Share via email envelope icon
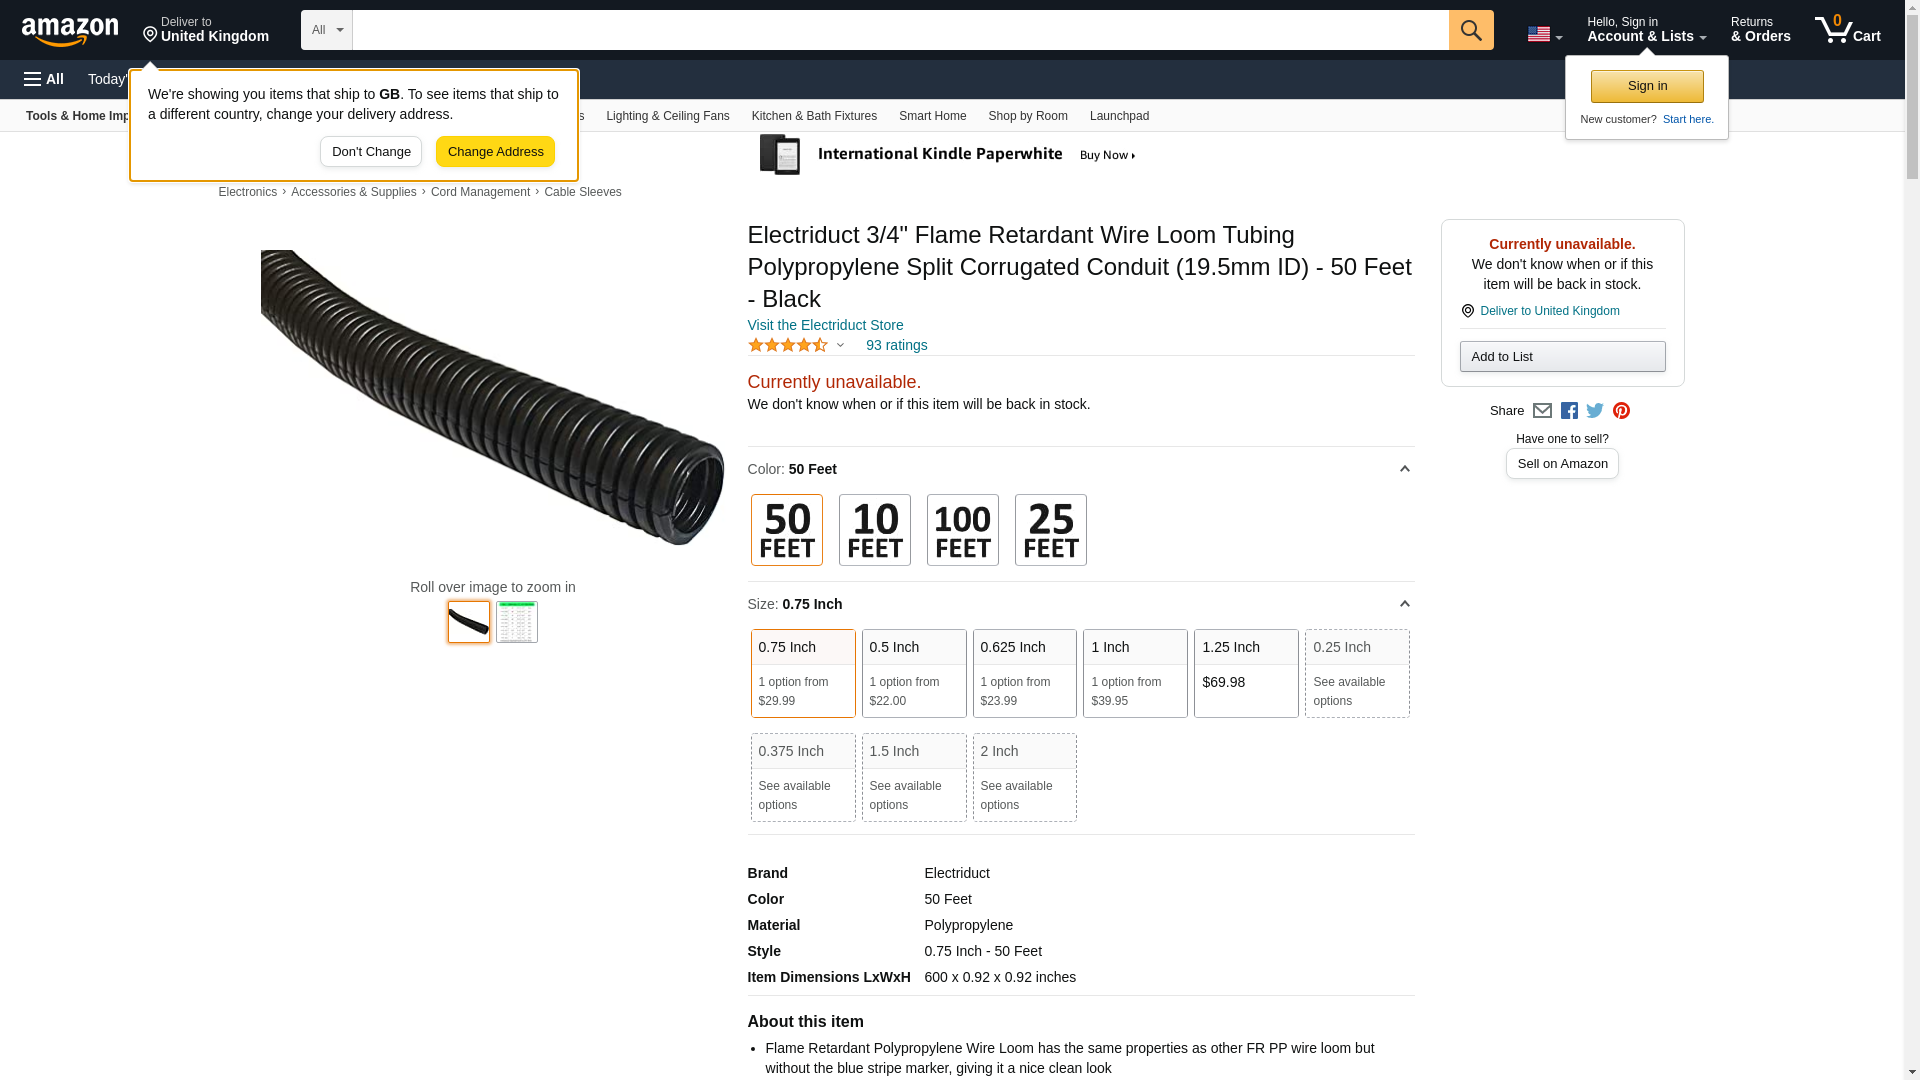 click(1542, 411)
